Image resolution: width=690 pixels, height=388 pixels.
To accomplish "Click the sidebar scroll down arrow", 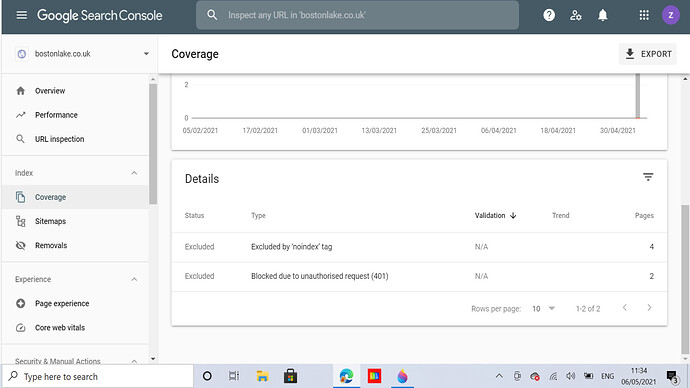I will (153, 359).
